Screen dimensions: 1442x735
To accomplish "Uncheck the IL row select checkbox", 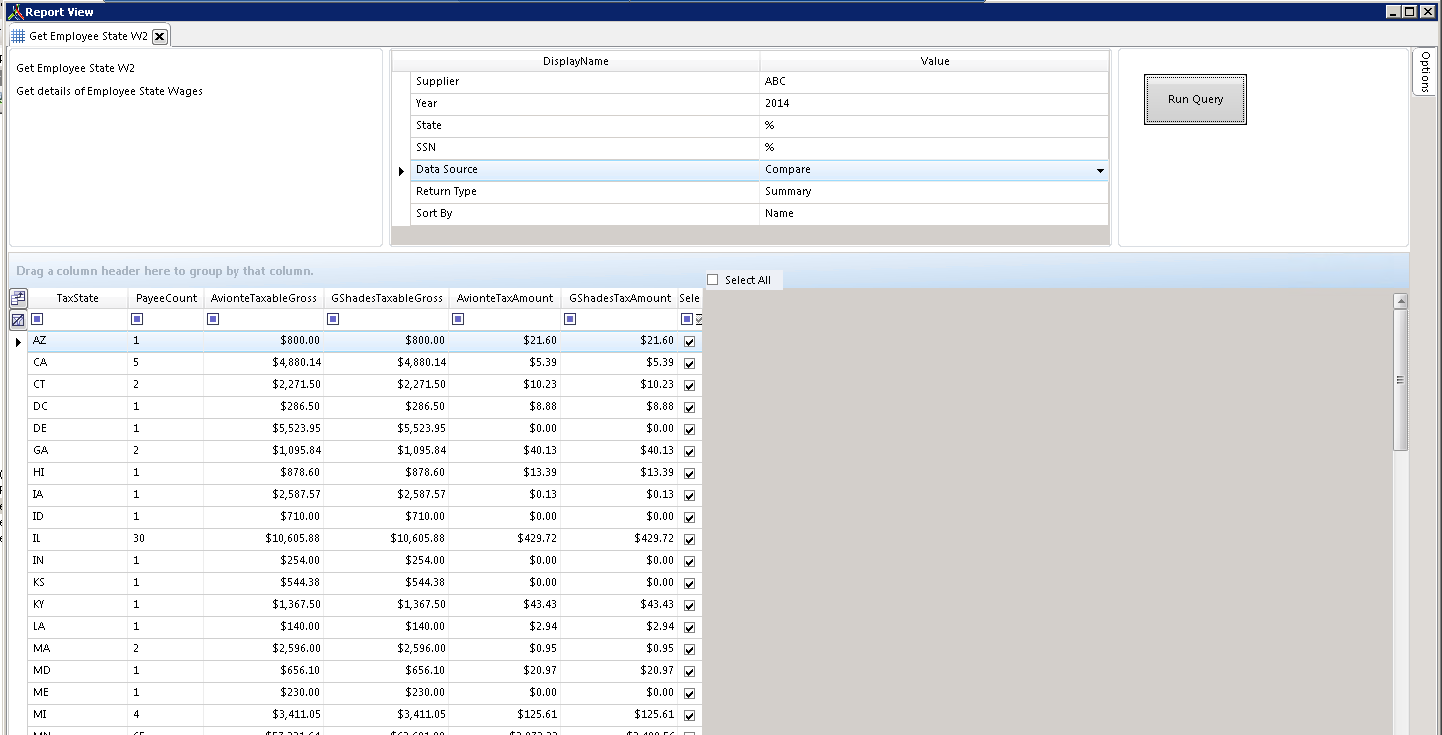I will coord(689,540).
